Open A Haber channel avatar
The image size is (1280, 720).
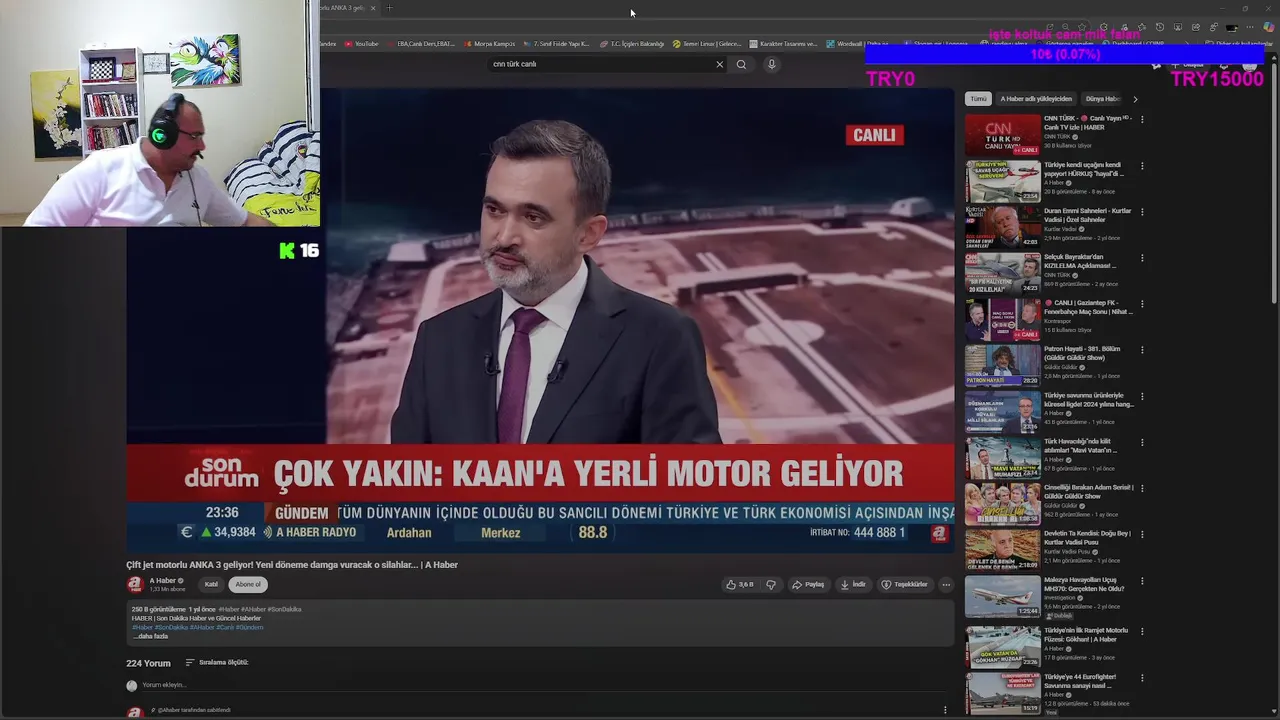134,584
